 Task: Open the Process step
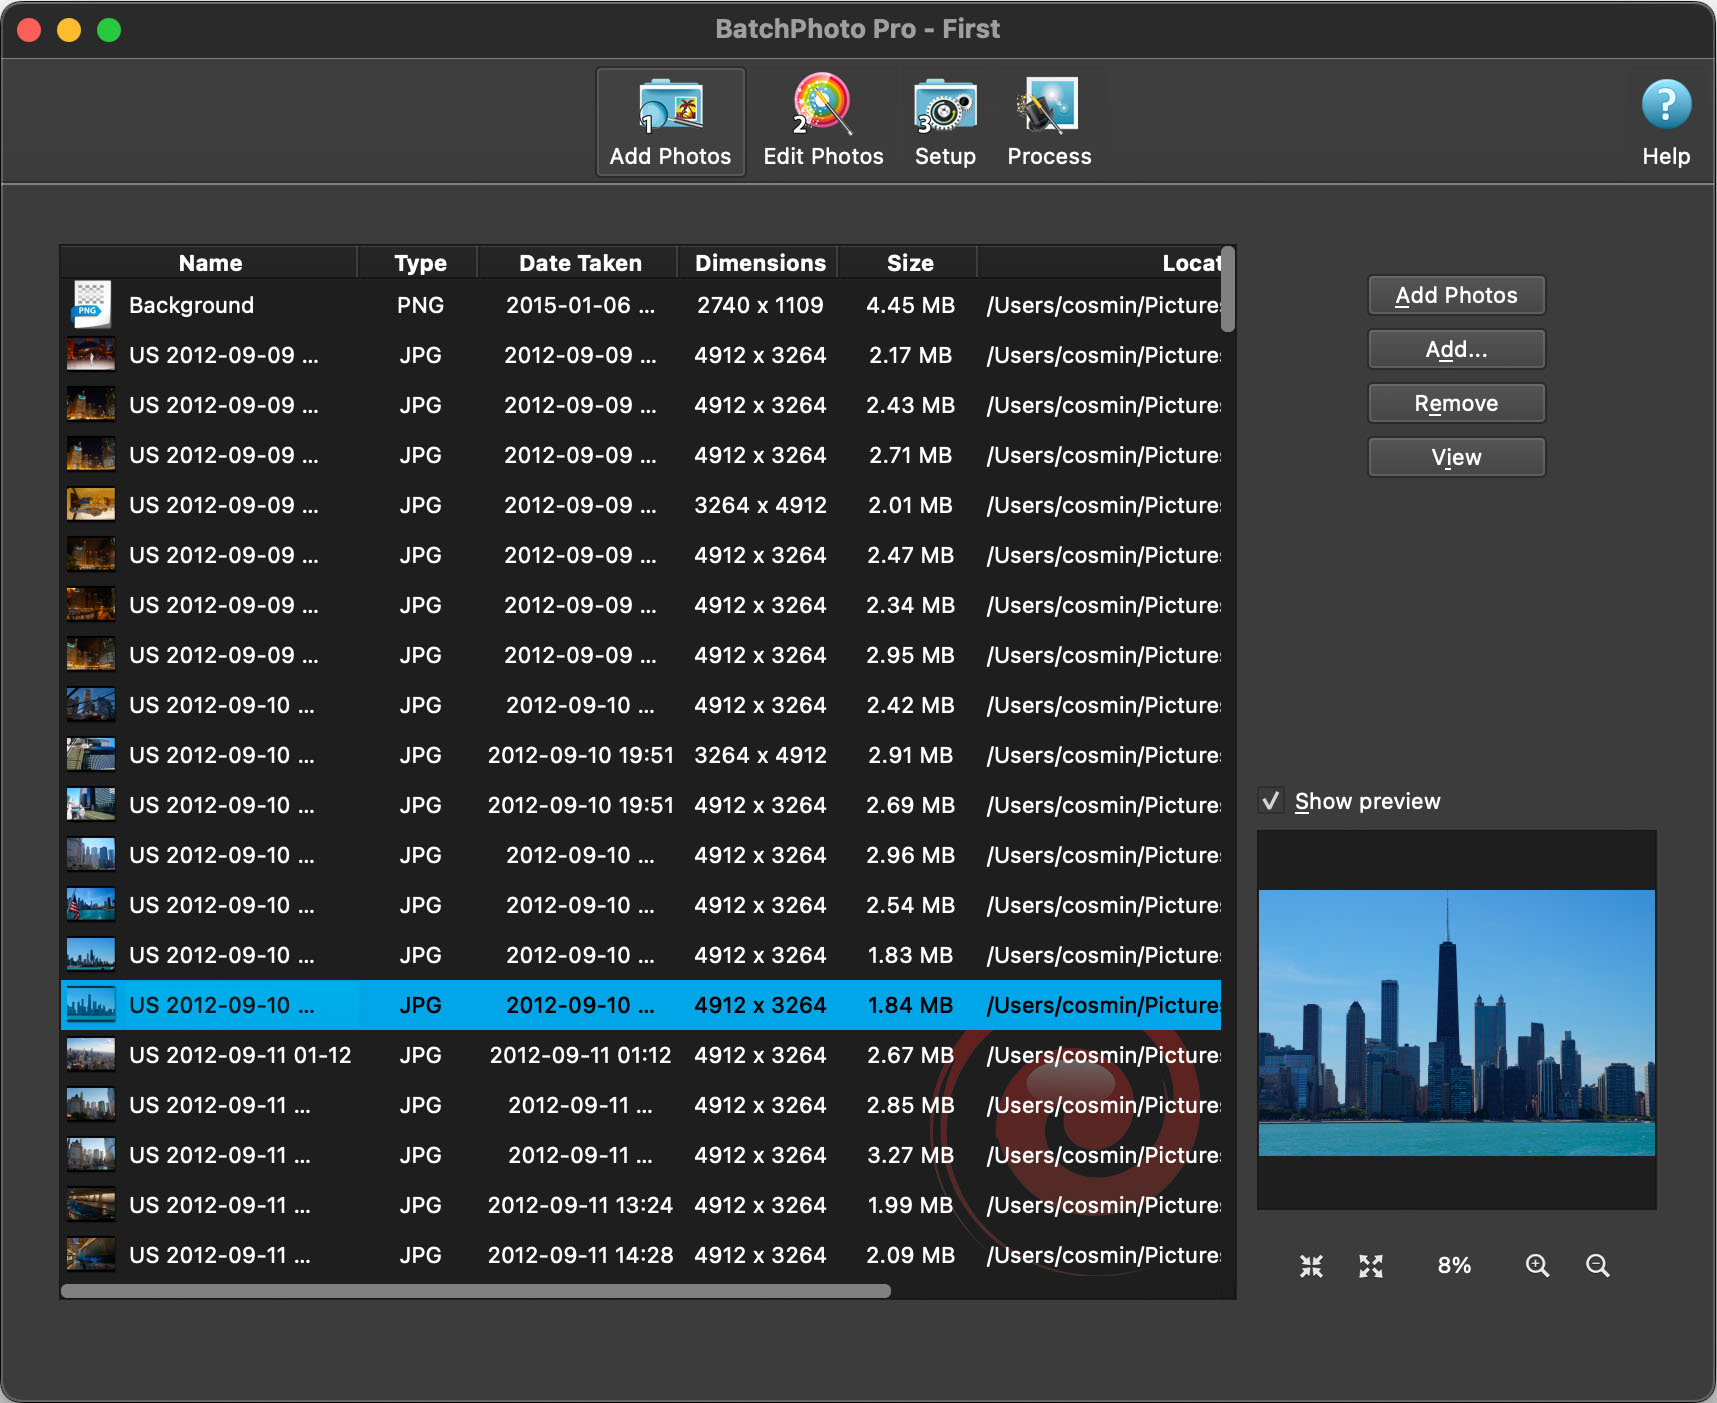click(x=1048, y=122)
